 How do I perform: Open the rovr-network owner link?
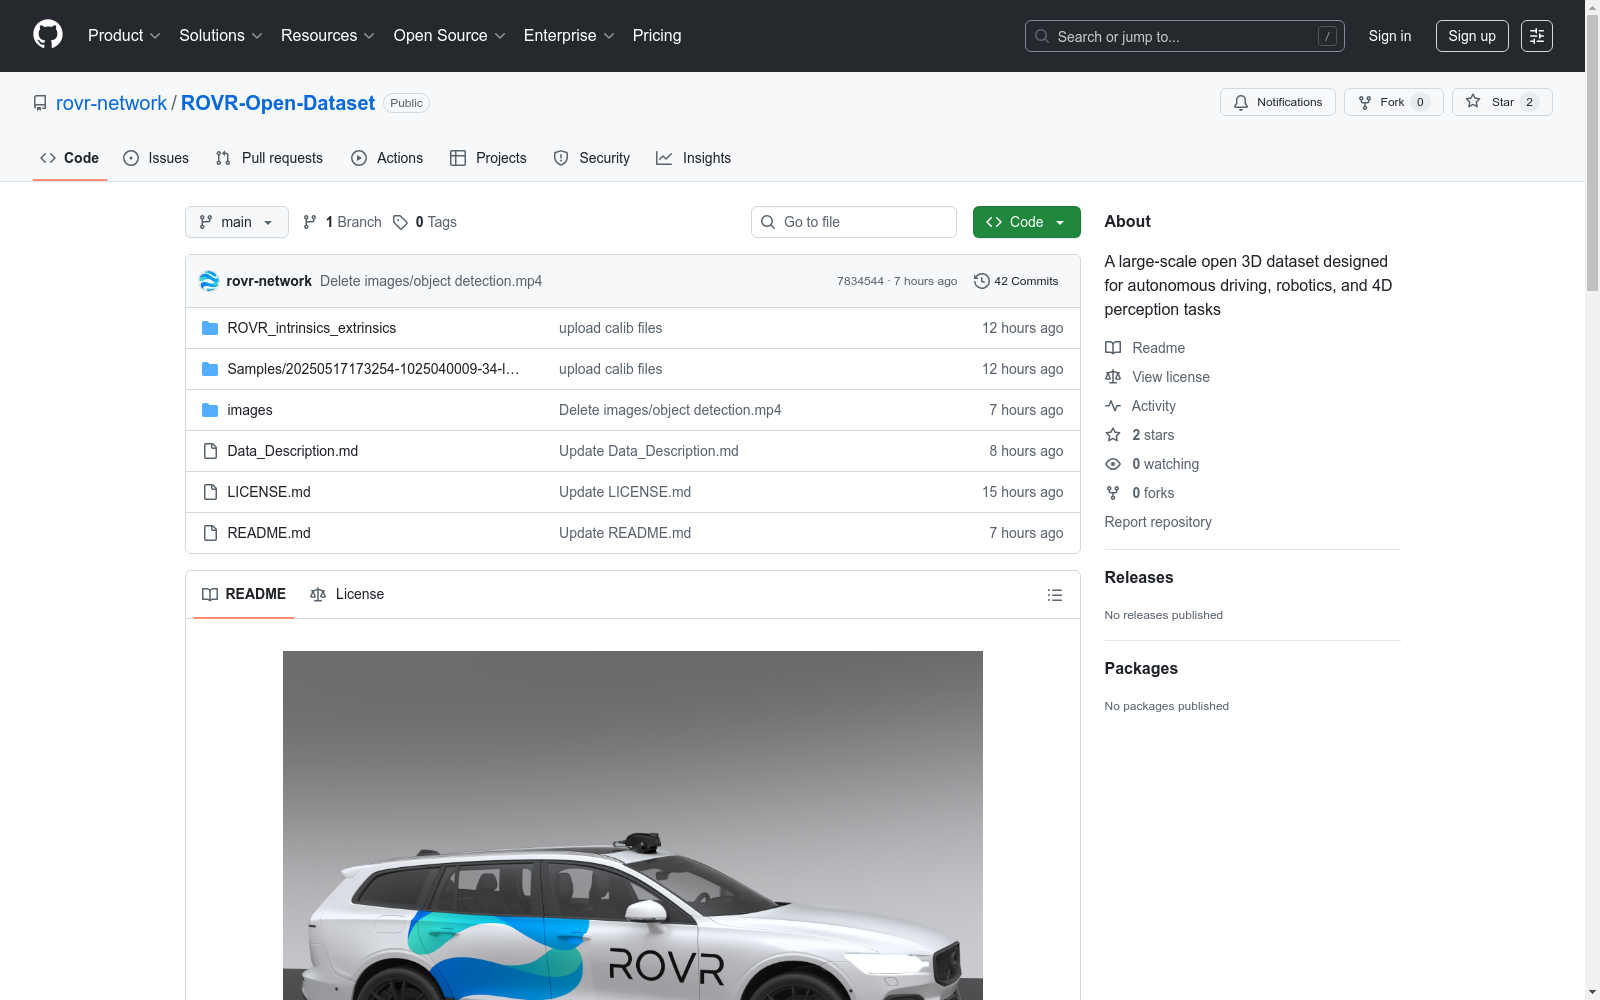[x=111, y=103]
